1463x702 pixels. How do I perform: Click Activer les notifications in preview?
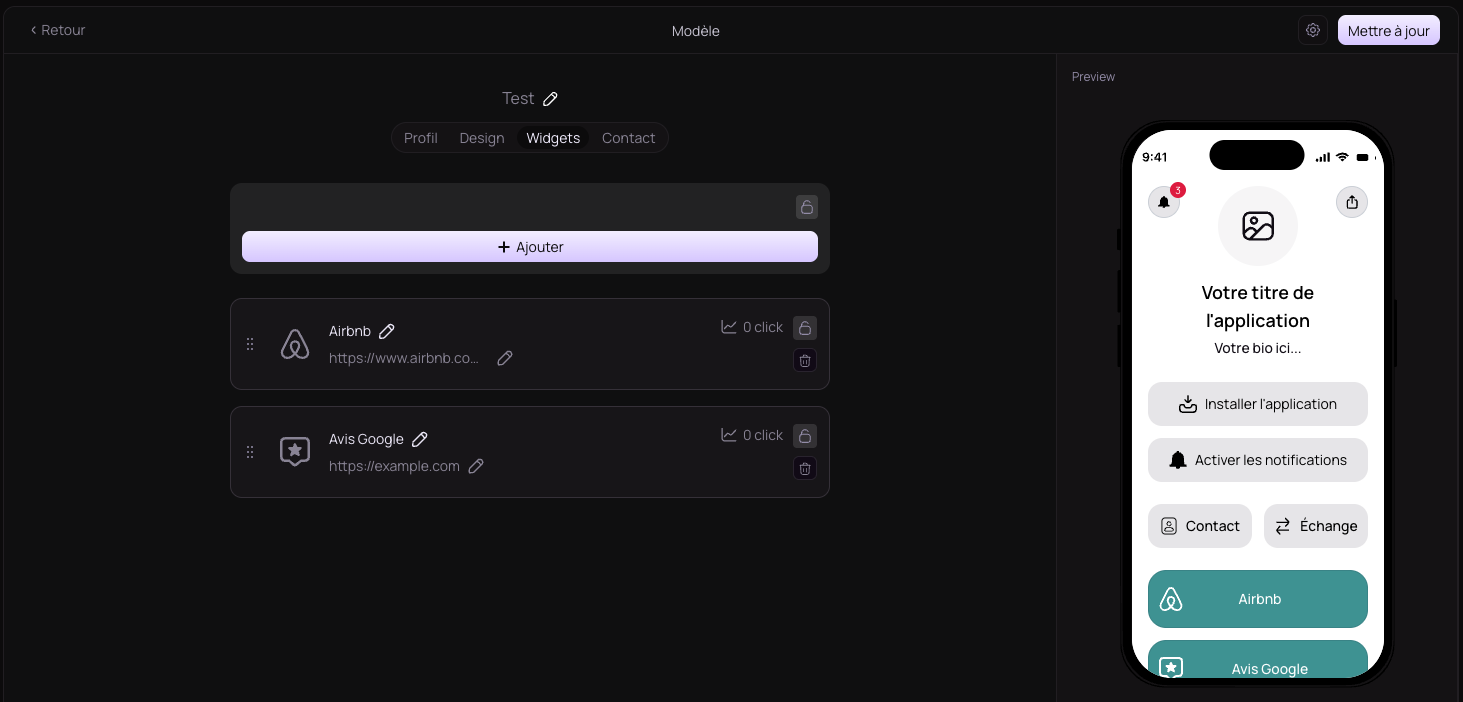coord(1258,460)
